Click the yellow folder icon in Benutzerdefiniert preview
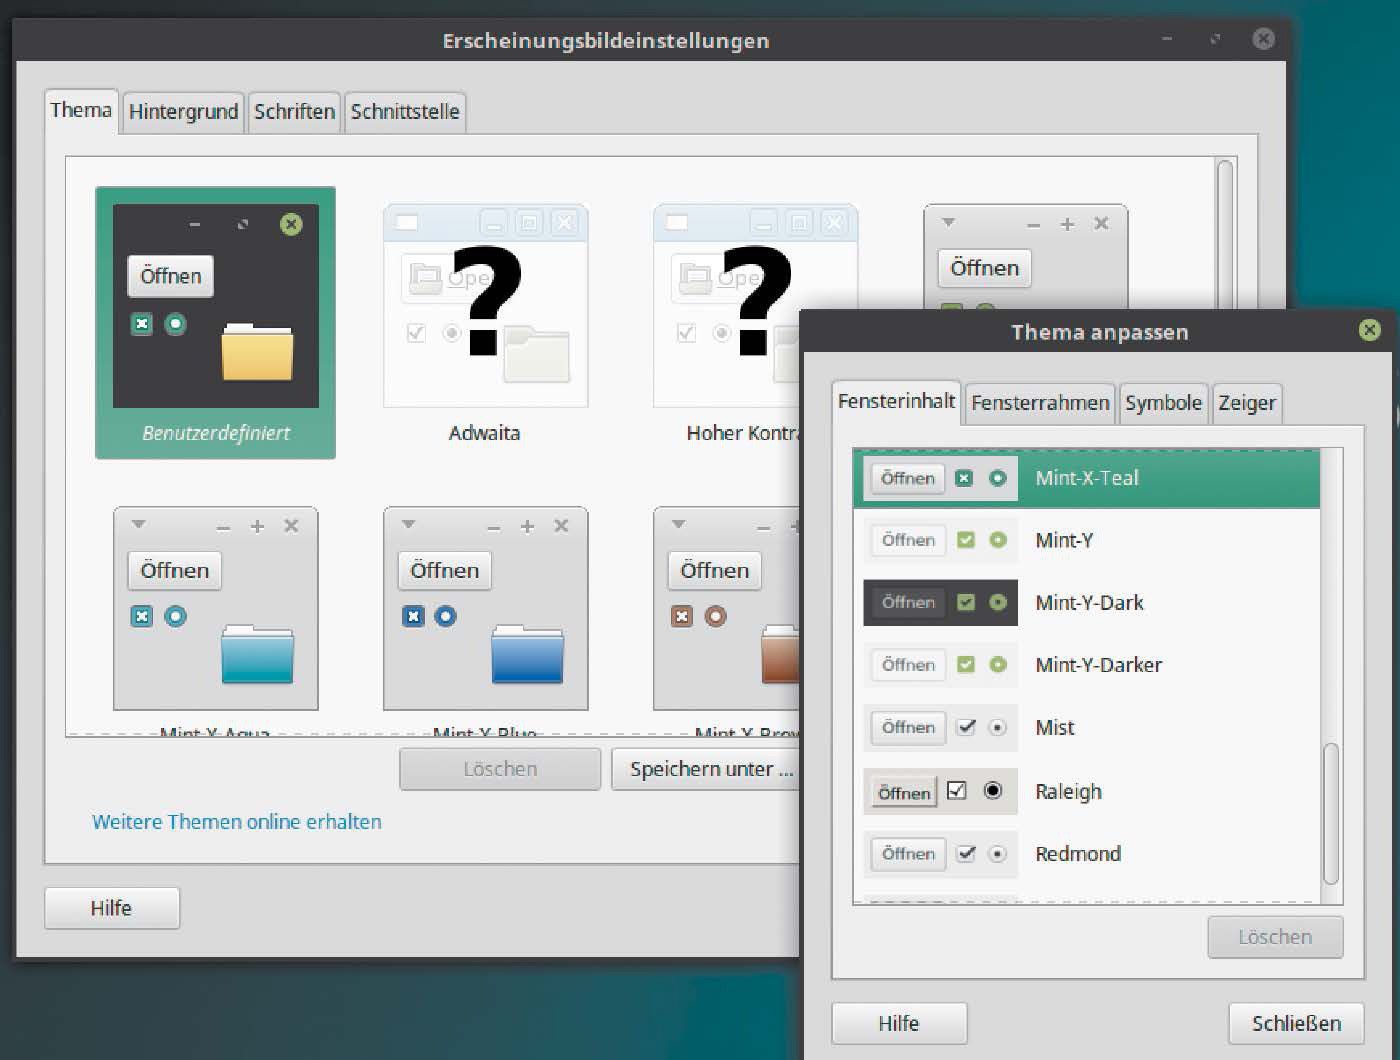The height and width of the screenshot is (1060, 1400). 257,352
